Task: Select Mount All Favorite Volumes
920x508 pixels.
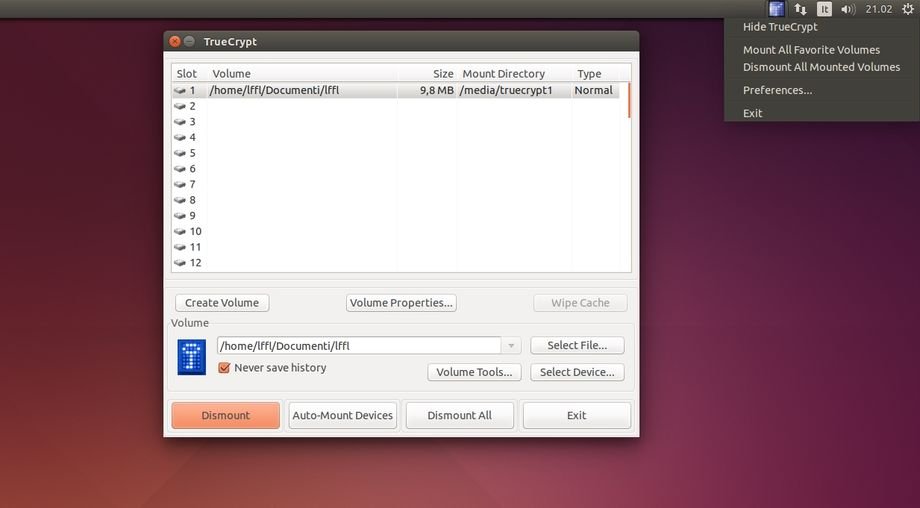Action: coord(811,50)
